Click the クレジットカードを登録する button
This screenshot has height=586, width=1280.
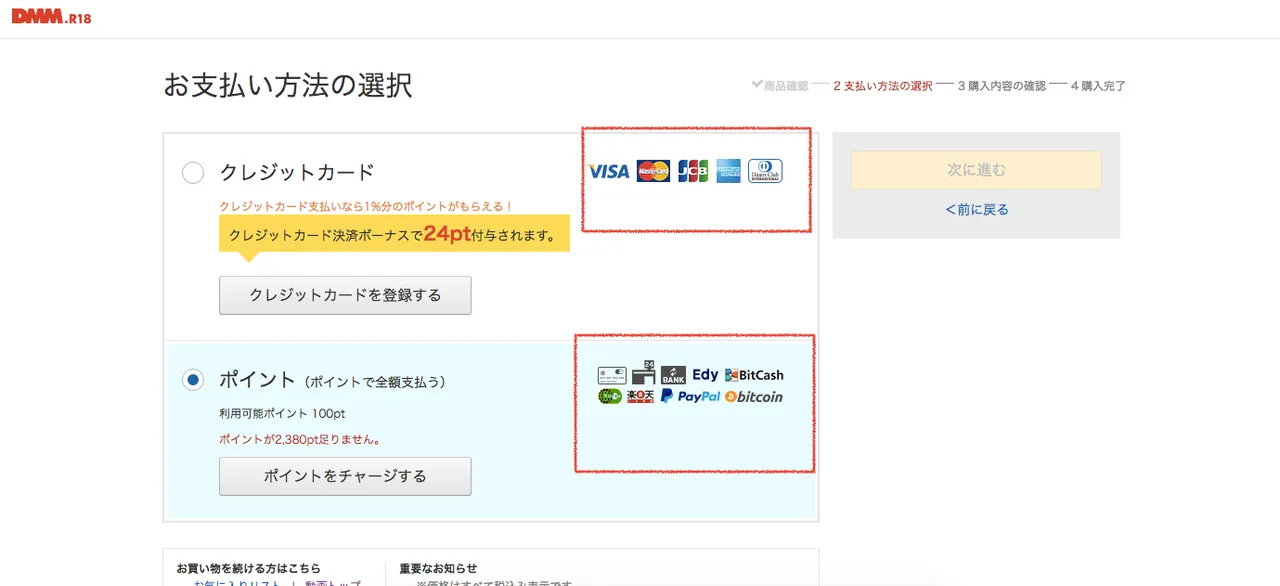pyautogui.click(x=345, y=296)
